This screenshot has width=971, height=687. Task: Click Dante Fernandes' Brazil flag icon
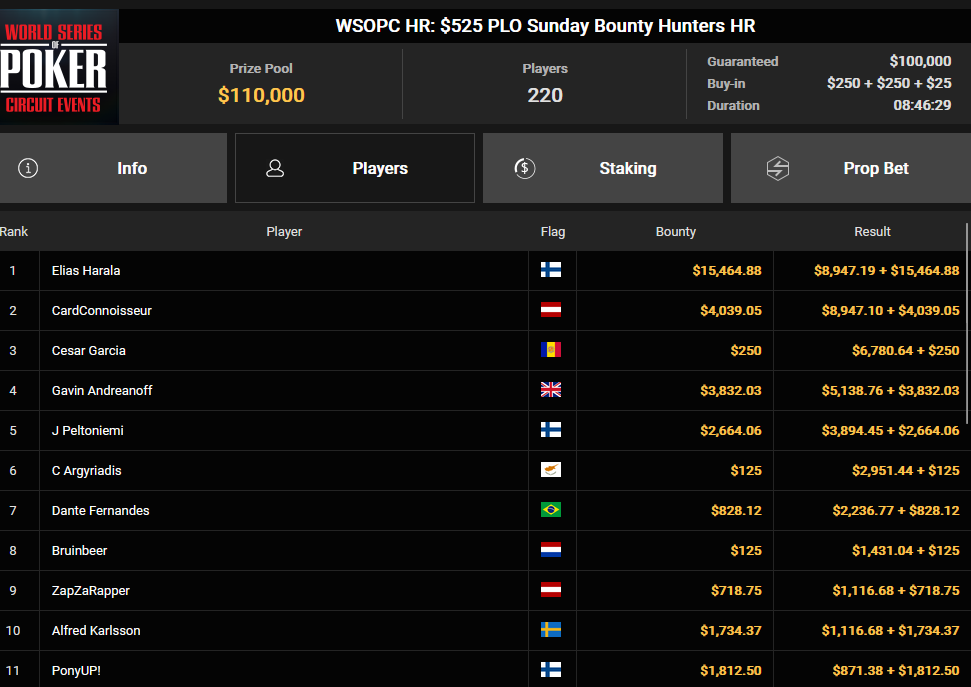[x=551, y=510]
